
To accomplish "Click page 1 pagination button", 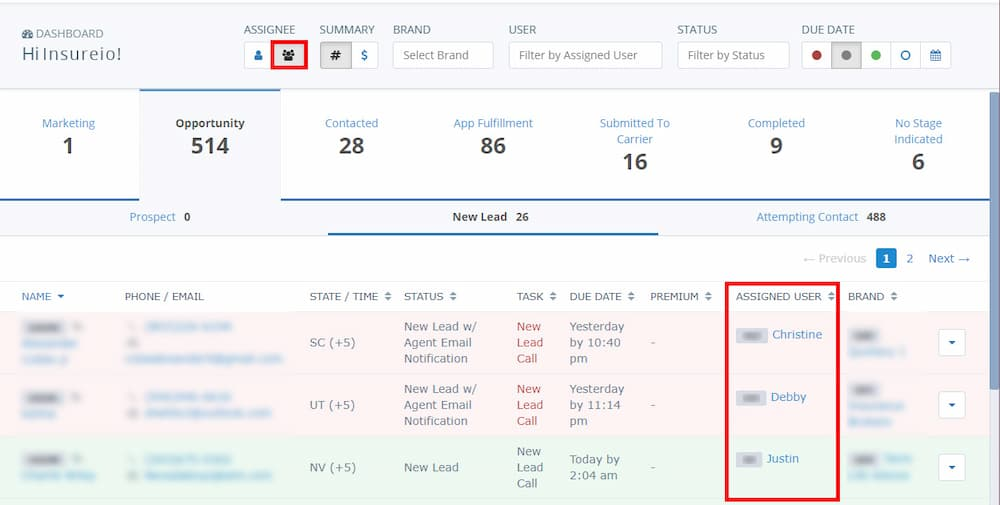I will point(886,258).
